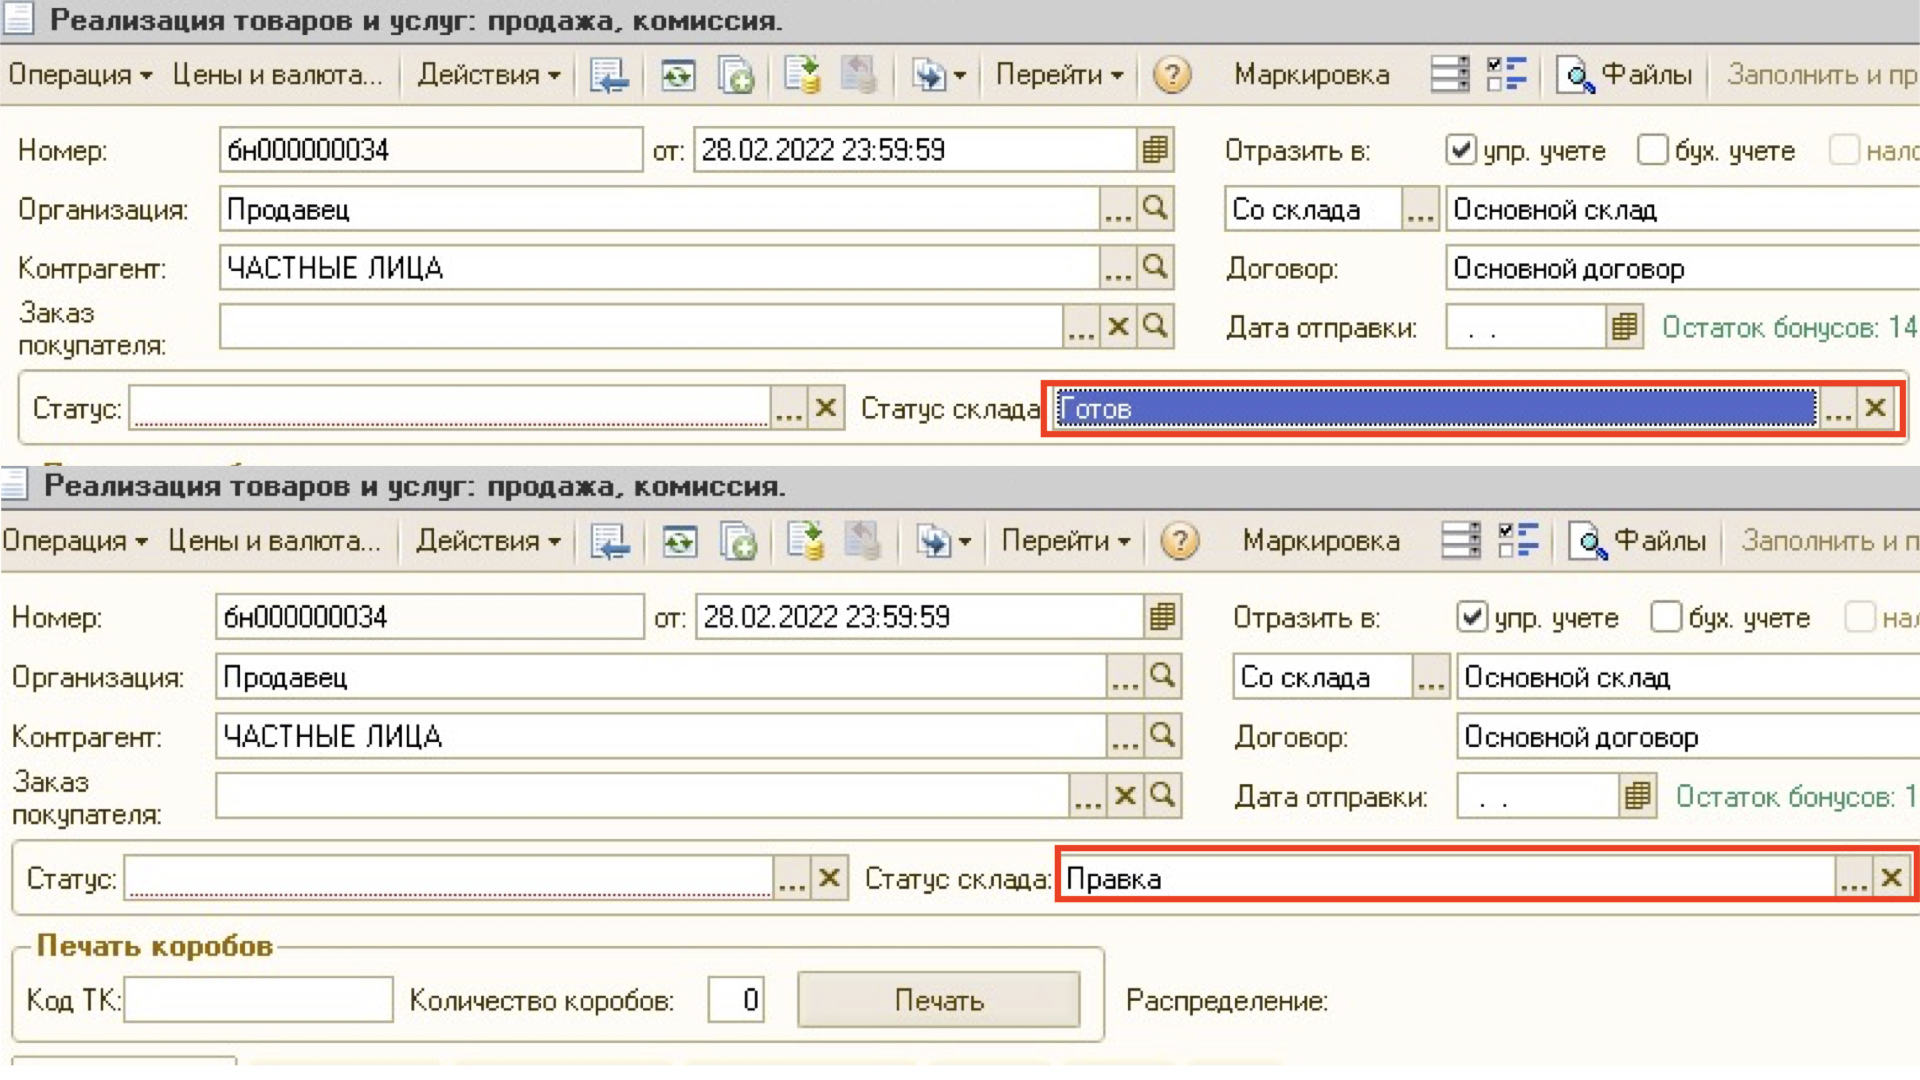Open the Дата отправки calendar in the upper window
Image resolution: width=1920 pixels, height=1080 pixels.
pyautogui.click(x=1625, y=327)
